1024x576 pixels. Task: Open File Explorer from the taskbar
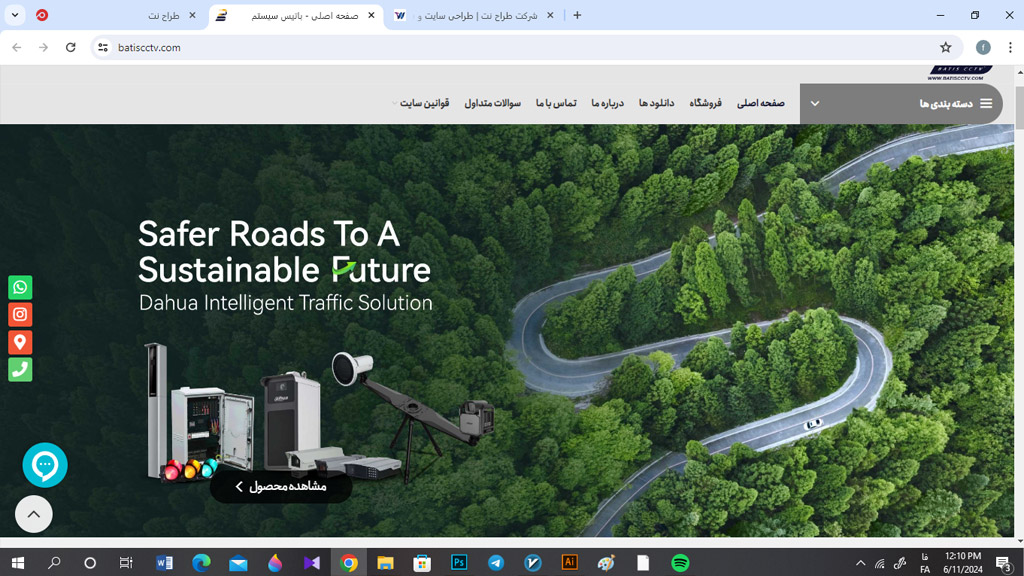tap(385, 563)
